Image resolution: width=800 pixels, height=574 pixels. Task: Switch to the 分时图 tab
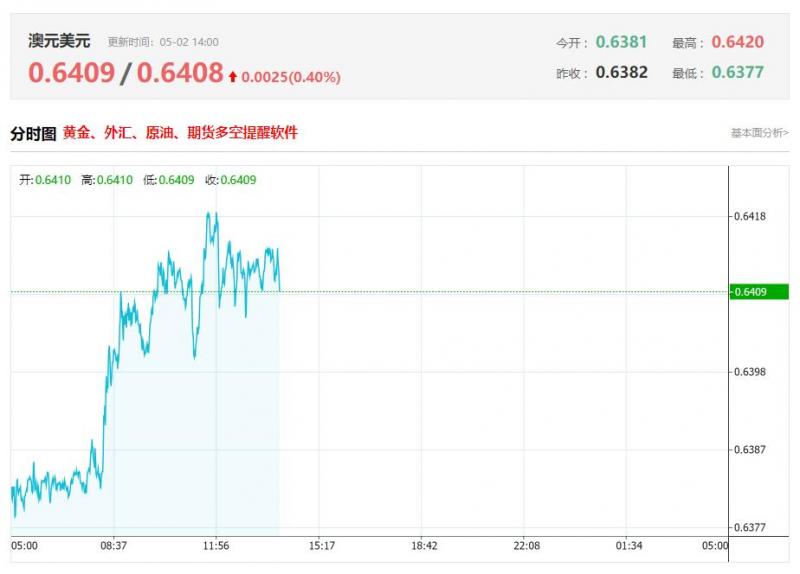tap(33, 134)
